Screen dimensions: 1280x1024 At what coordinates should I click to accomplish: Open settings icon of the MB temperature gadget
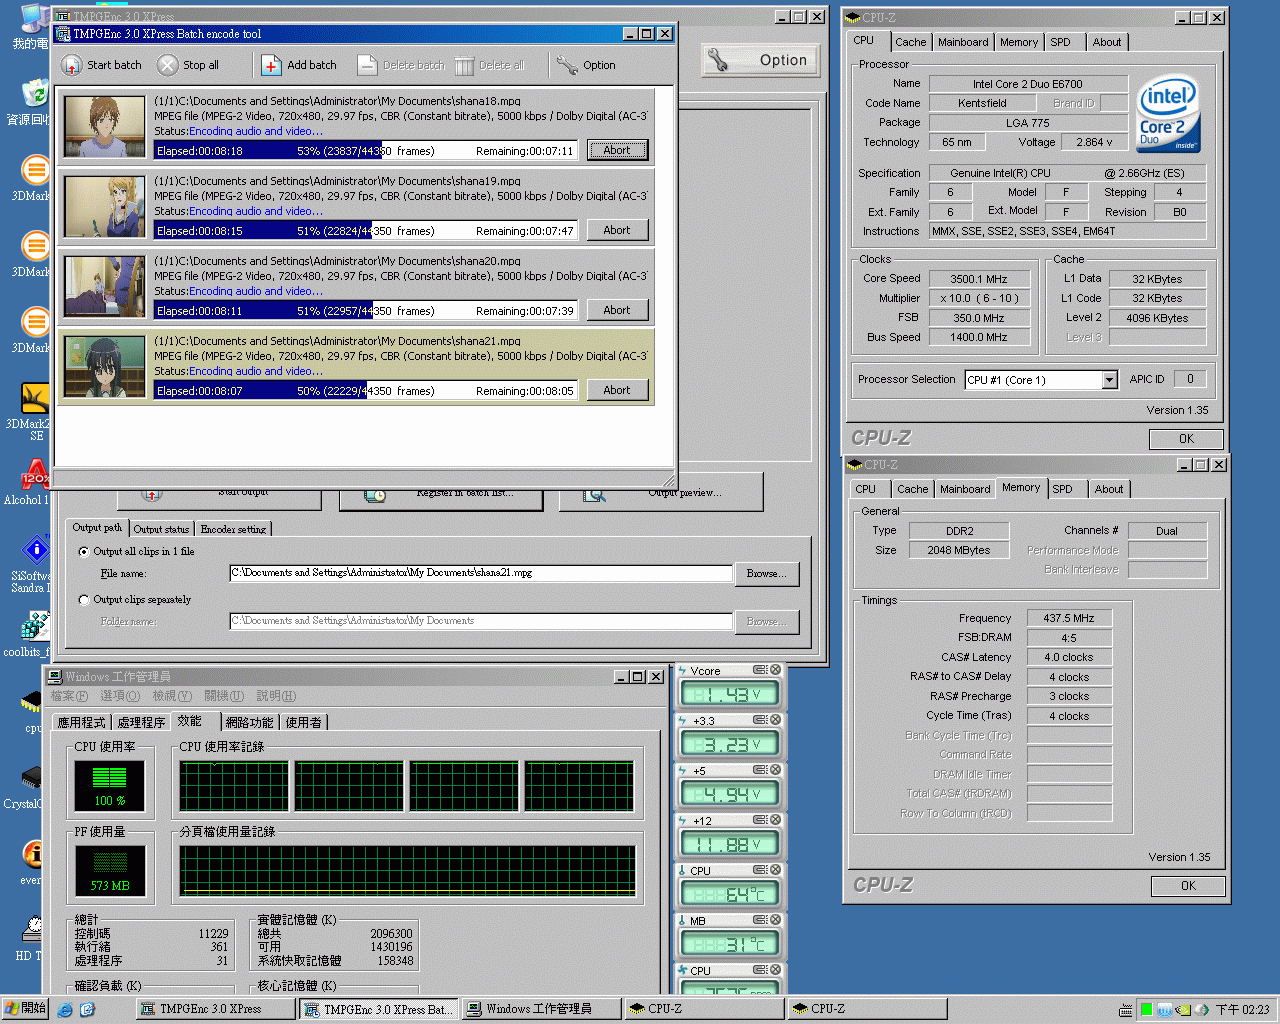760,920
